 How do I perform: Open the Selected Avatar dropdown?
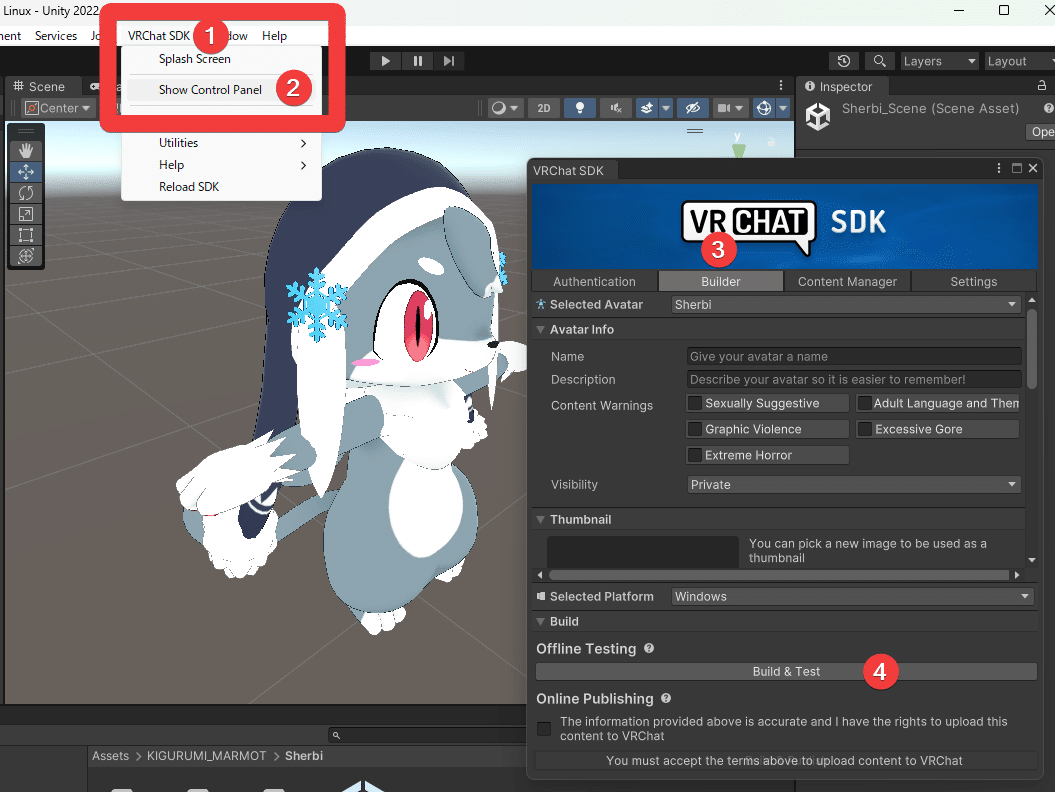click(846, 305)
